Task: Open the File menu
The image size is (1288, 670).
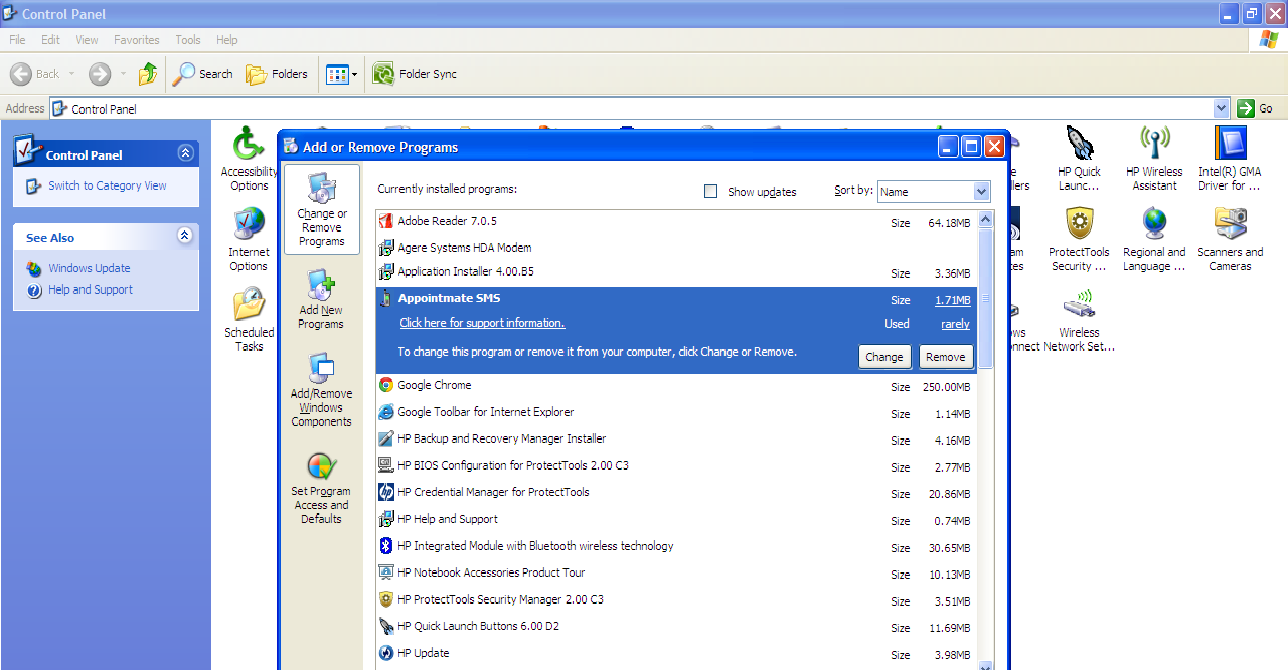Action: [17, 40]
